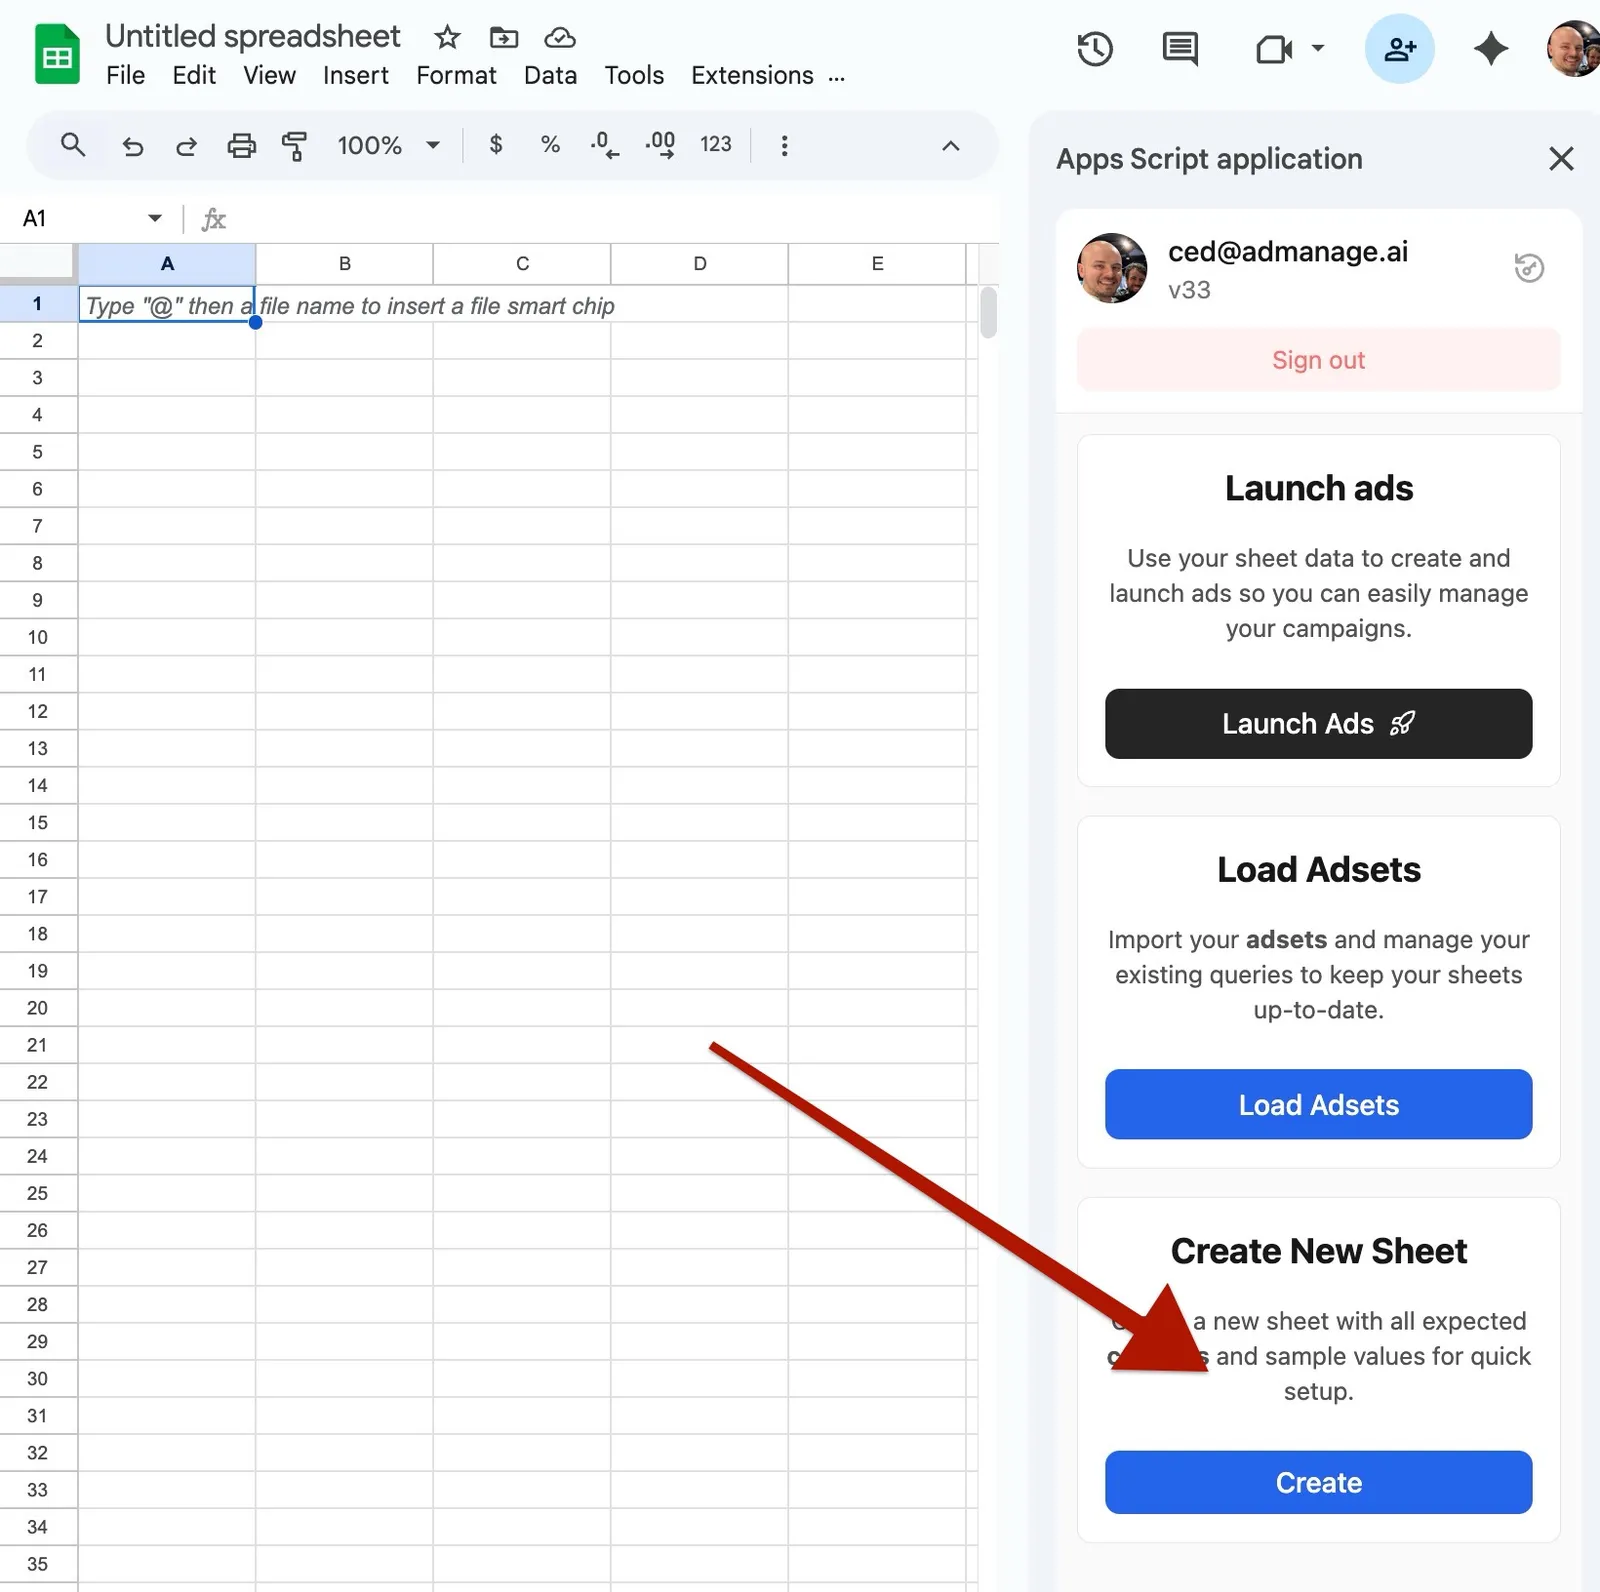Click the Launch Ads button
The image size is (1600, 1592).
1318,723
